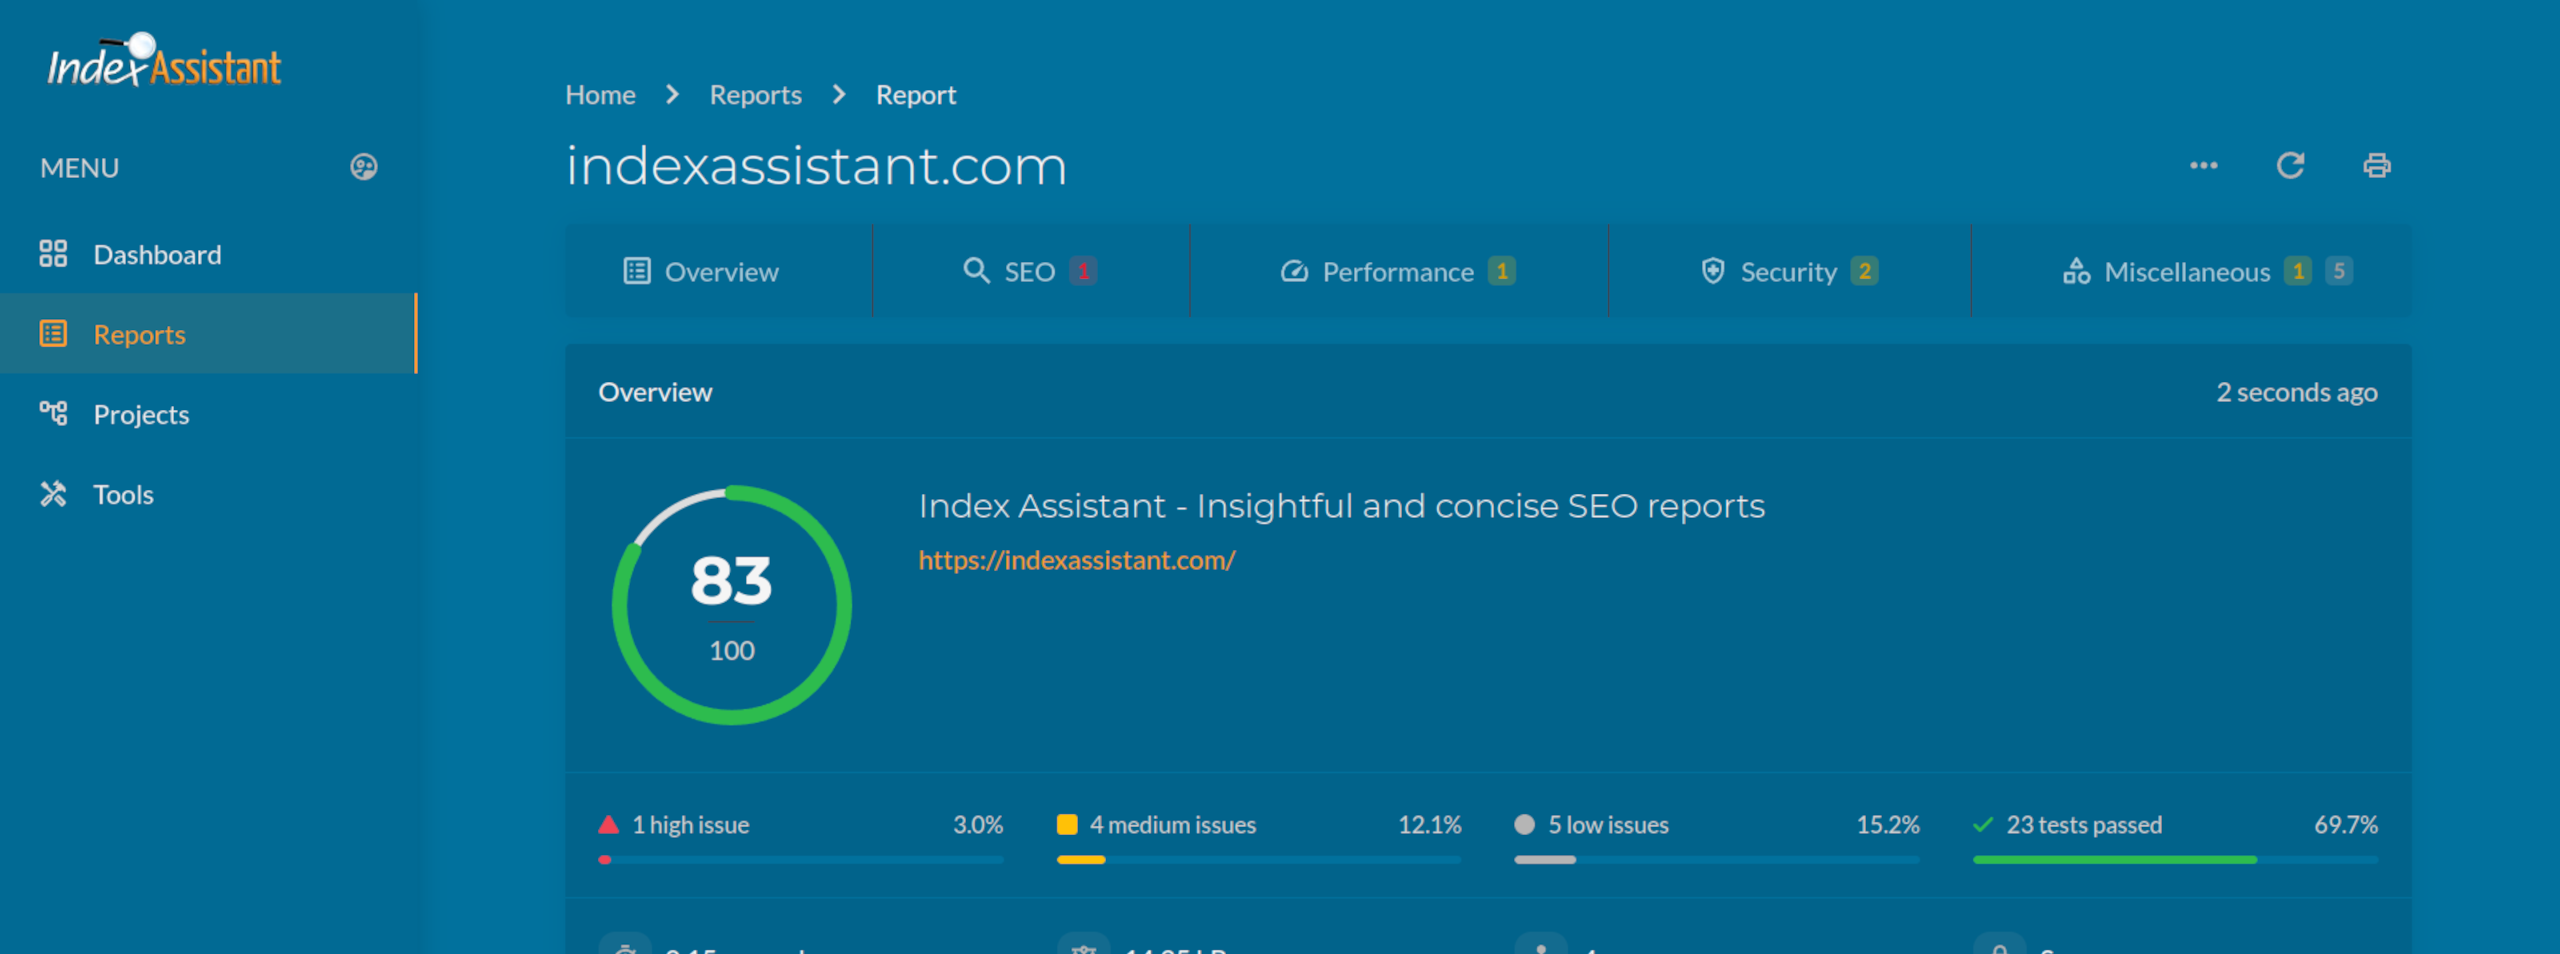Click the Performance badge showing 1
Image resolution: width=2560 pixels, height=954 pixels.
[x=1502, y=271]
